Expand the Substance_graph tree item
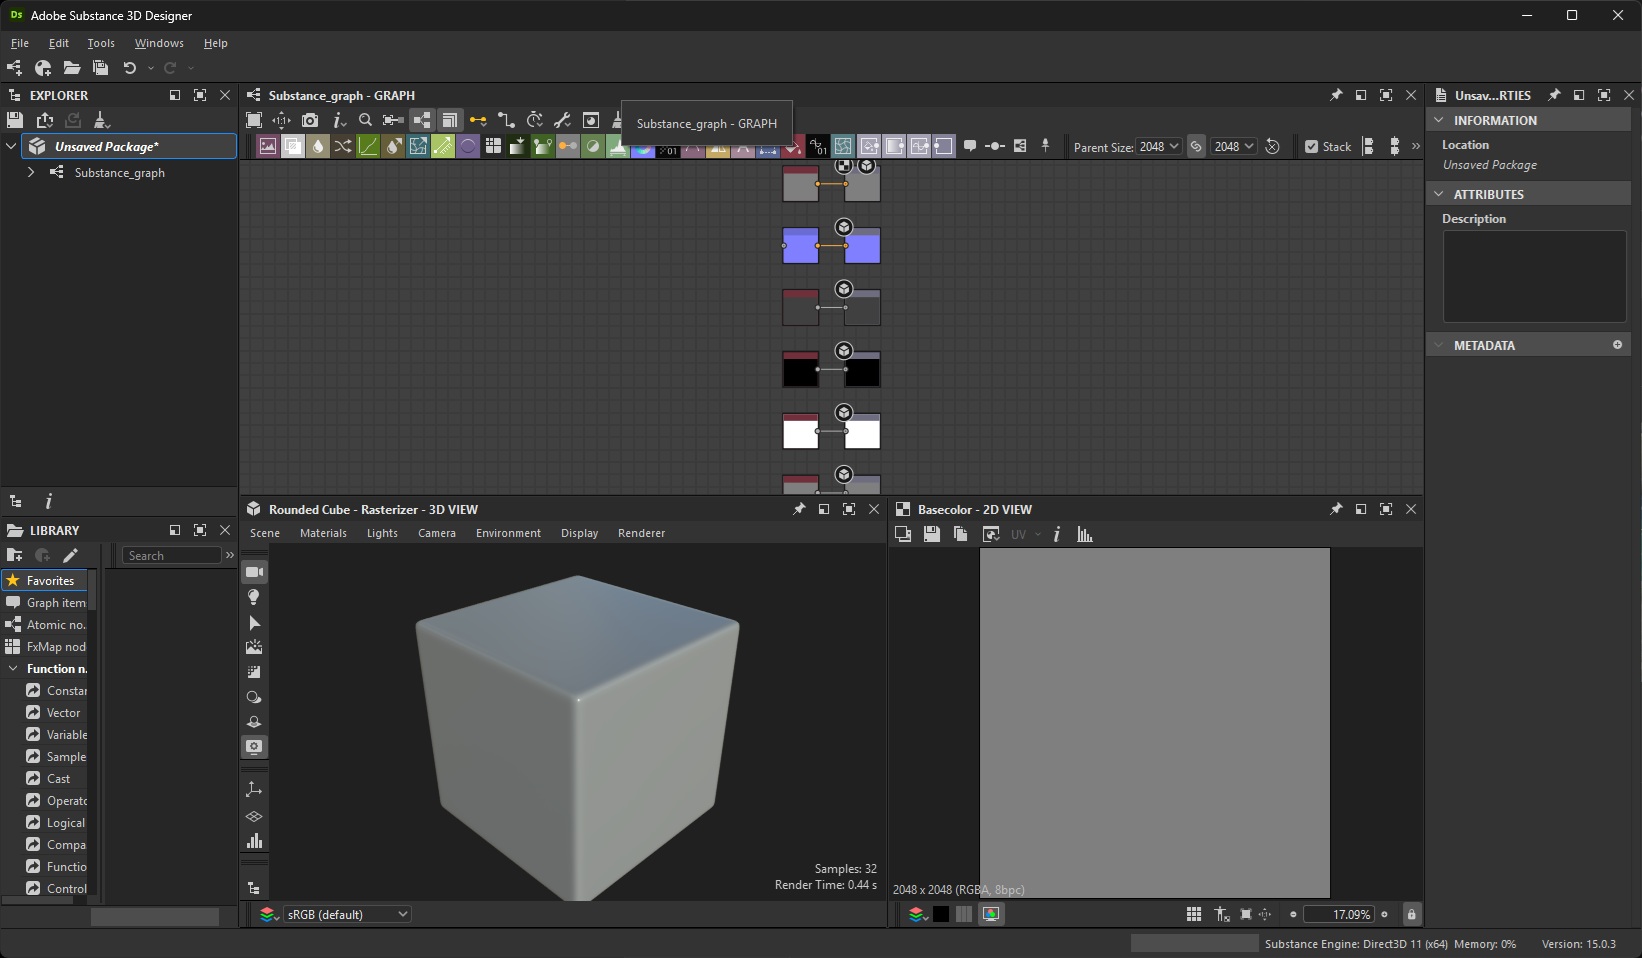This screenshot has width=1642, height=958. coord(31,172)
